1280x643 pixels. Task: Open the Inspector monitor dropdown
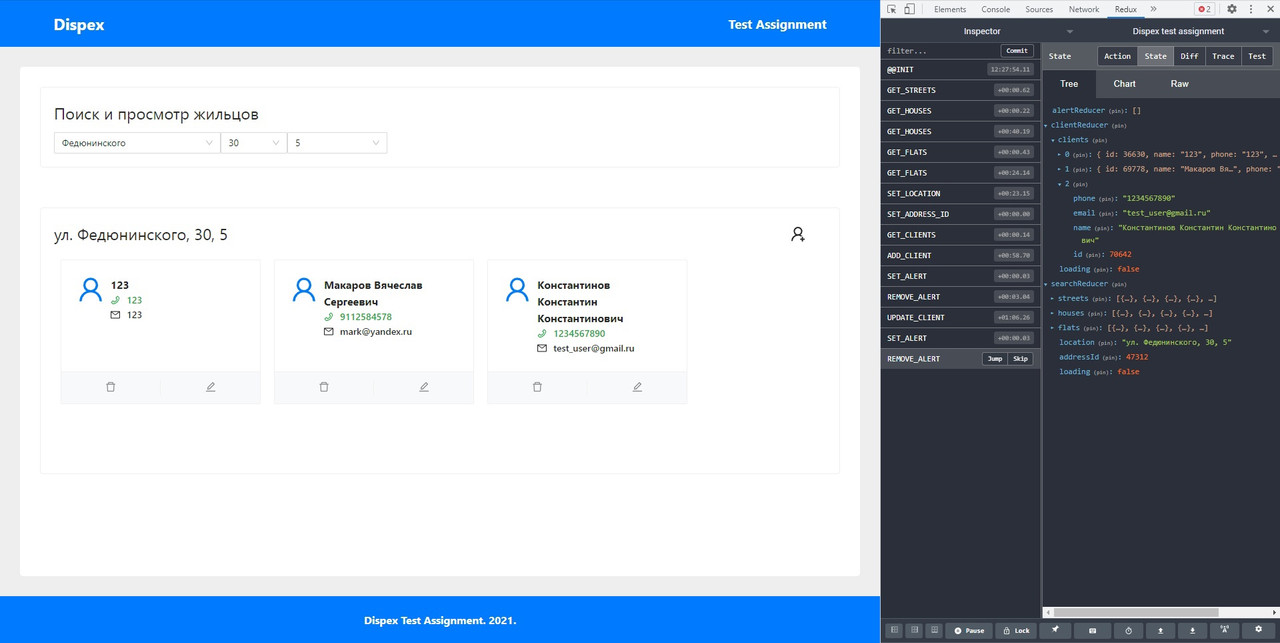coord(981,31)
